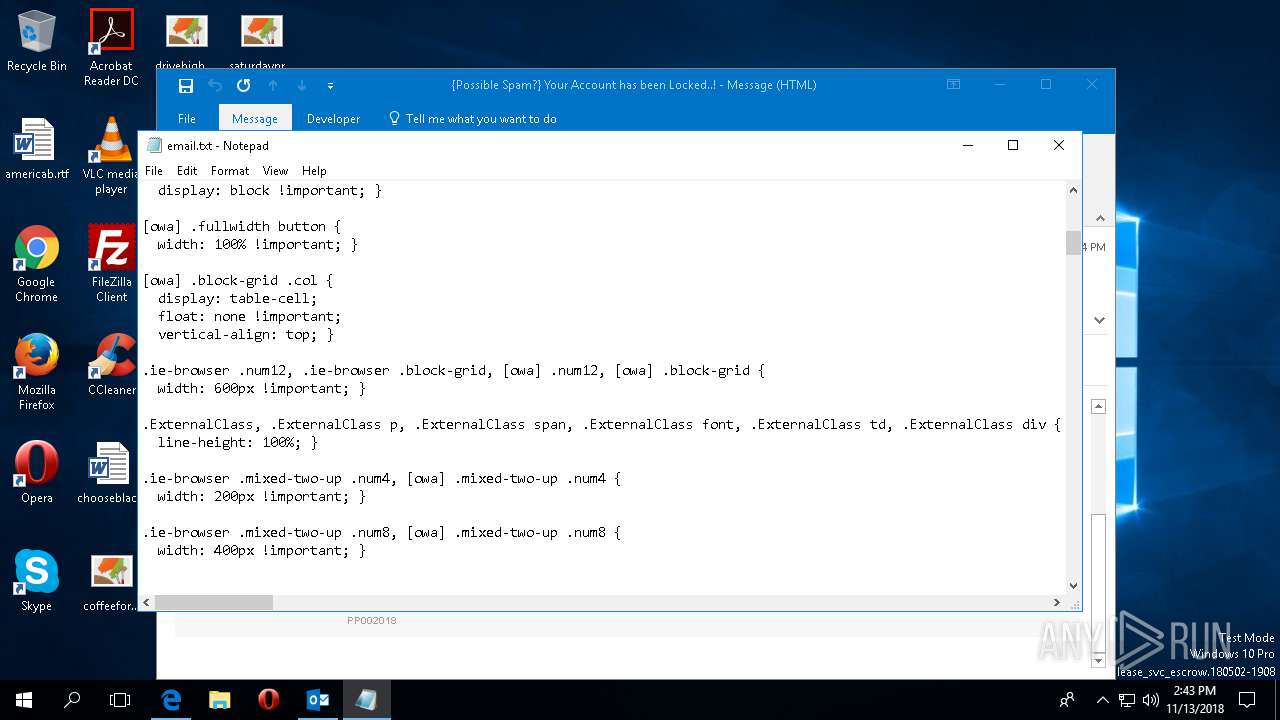The width and height of the screenshot is (1280, 720).
Task: Open Customize Quick Access Toolbar dropdown
Action: [330, 86]
